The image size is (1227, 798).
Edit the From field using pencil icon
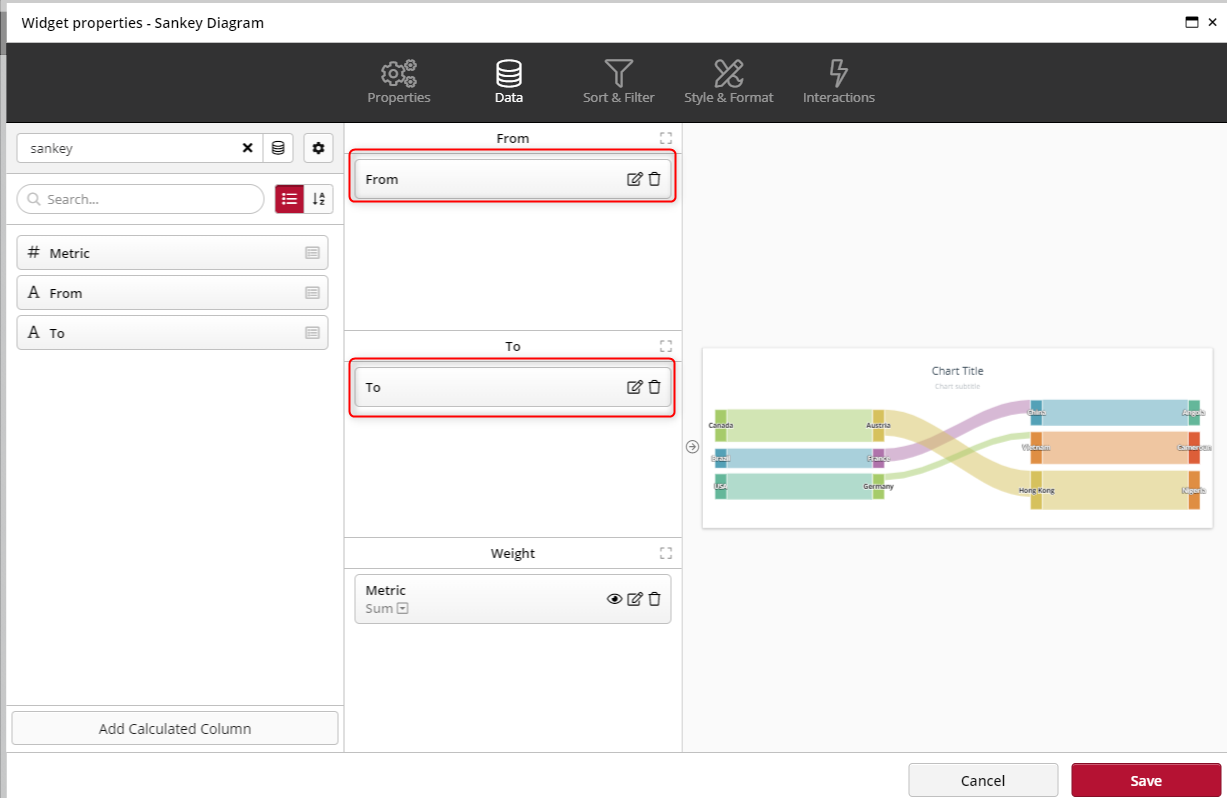pyautogui.click(x=634, y=179)
